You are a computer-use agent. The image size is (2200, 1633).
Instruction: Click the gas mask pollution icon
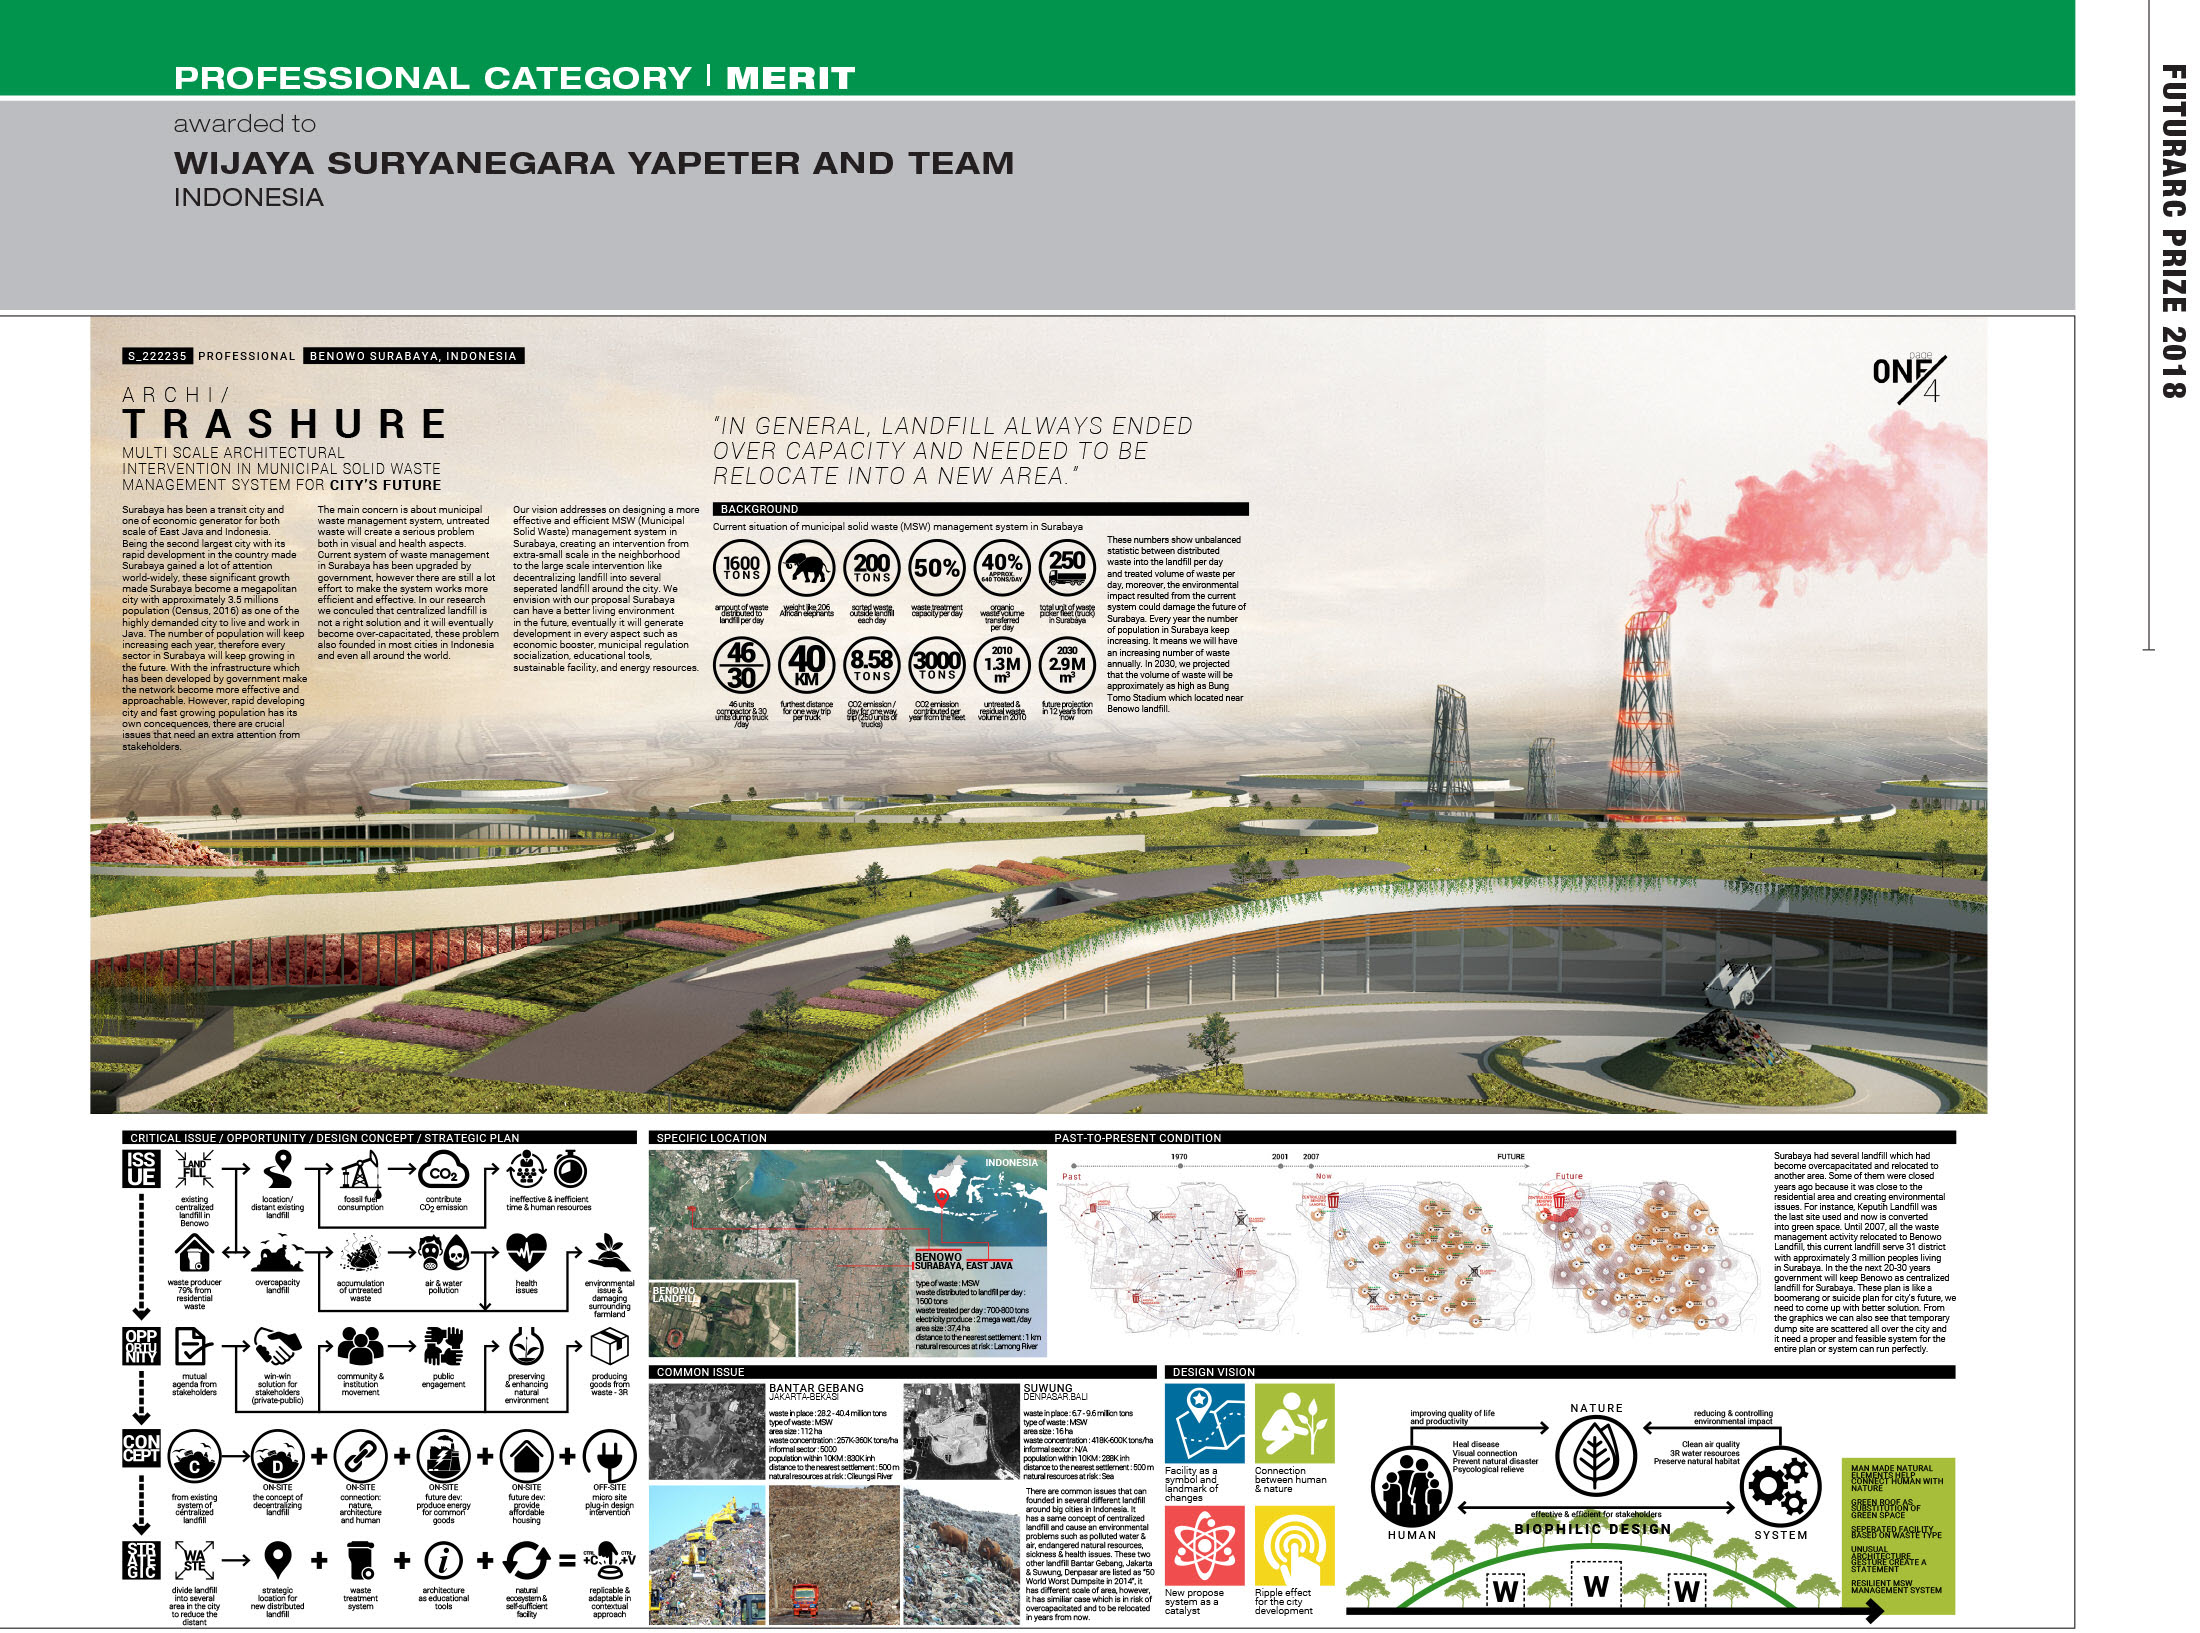(431, 1253)
